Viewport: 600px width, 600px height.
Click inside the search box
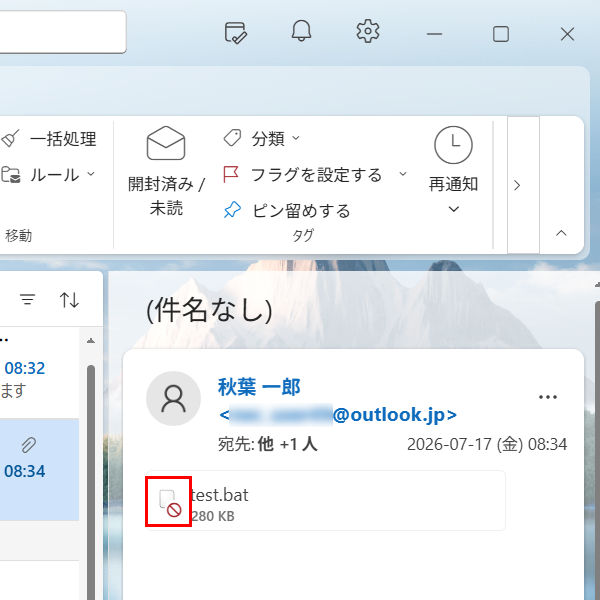(63, 32)
